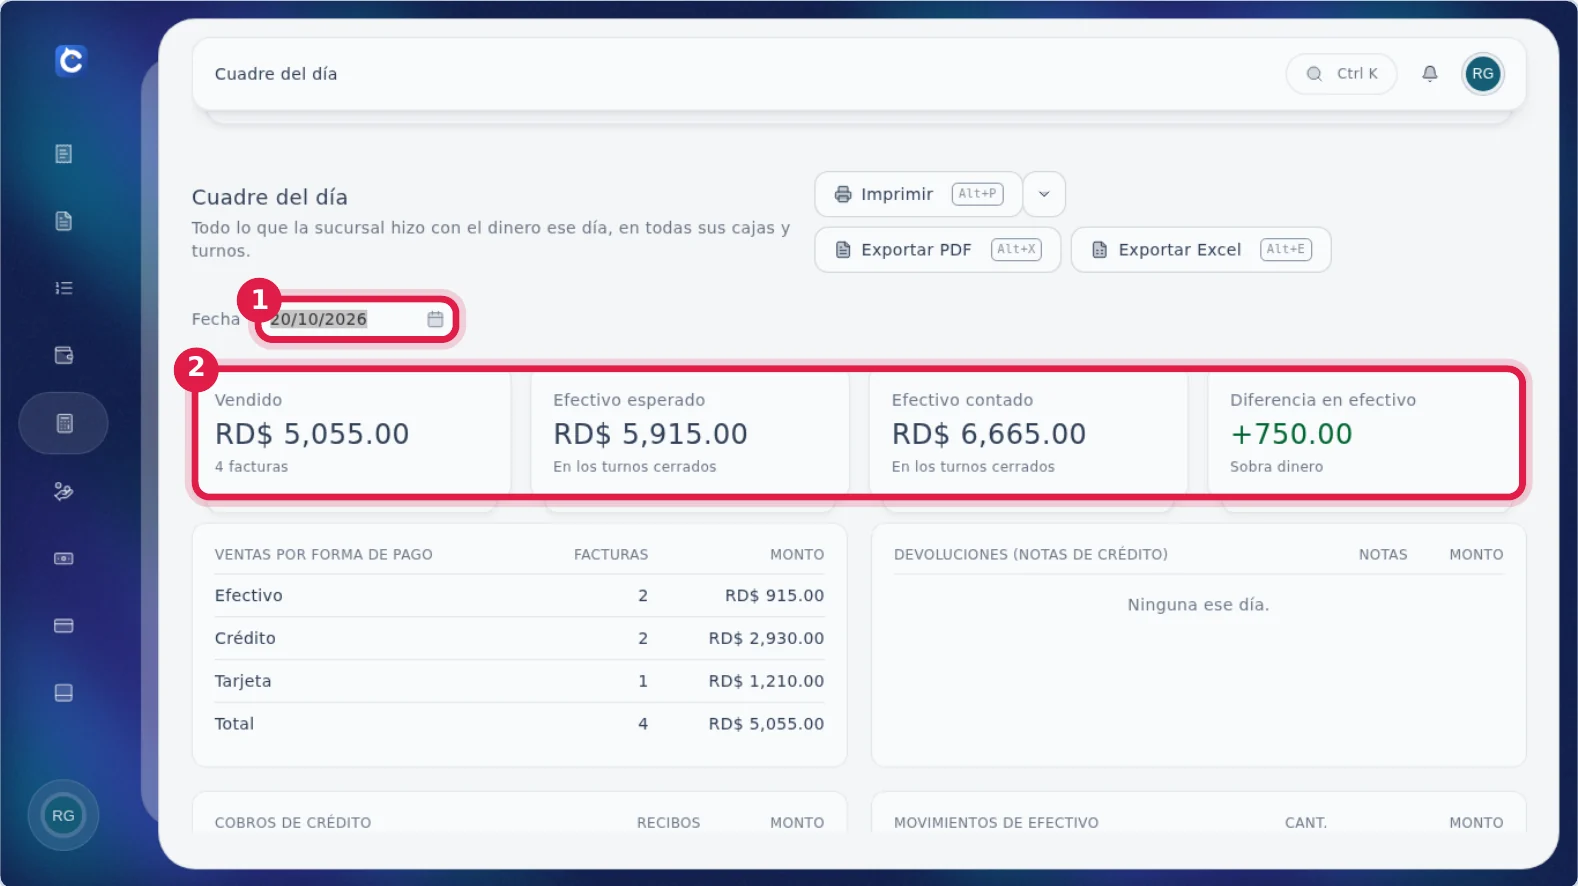Click the 'VENTAS POR FORMA DE PAGO' header
Image resolution: width=1578 pixels, height=886 pixels.
pyautogui.click(x=324, y=555)
